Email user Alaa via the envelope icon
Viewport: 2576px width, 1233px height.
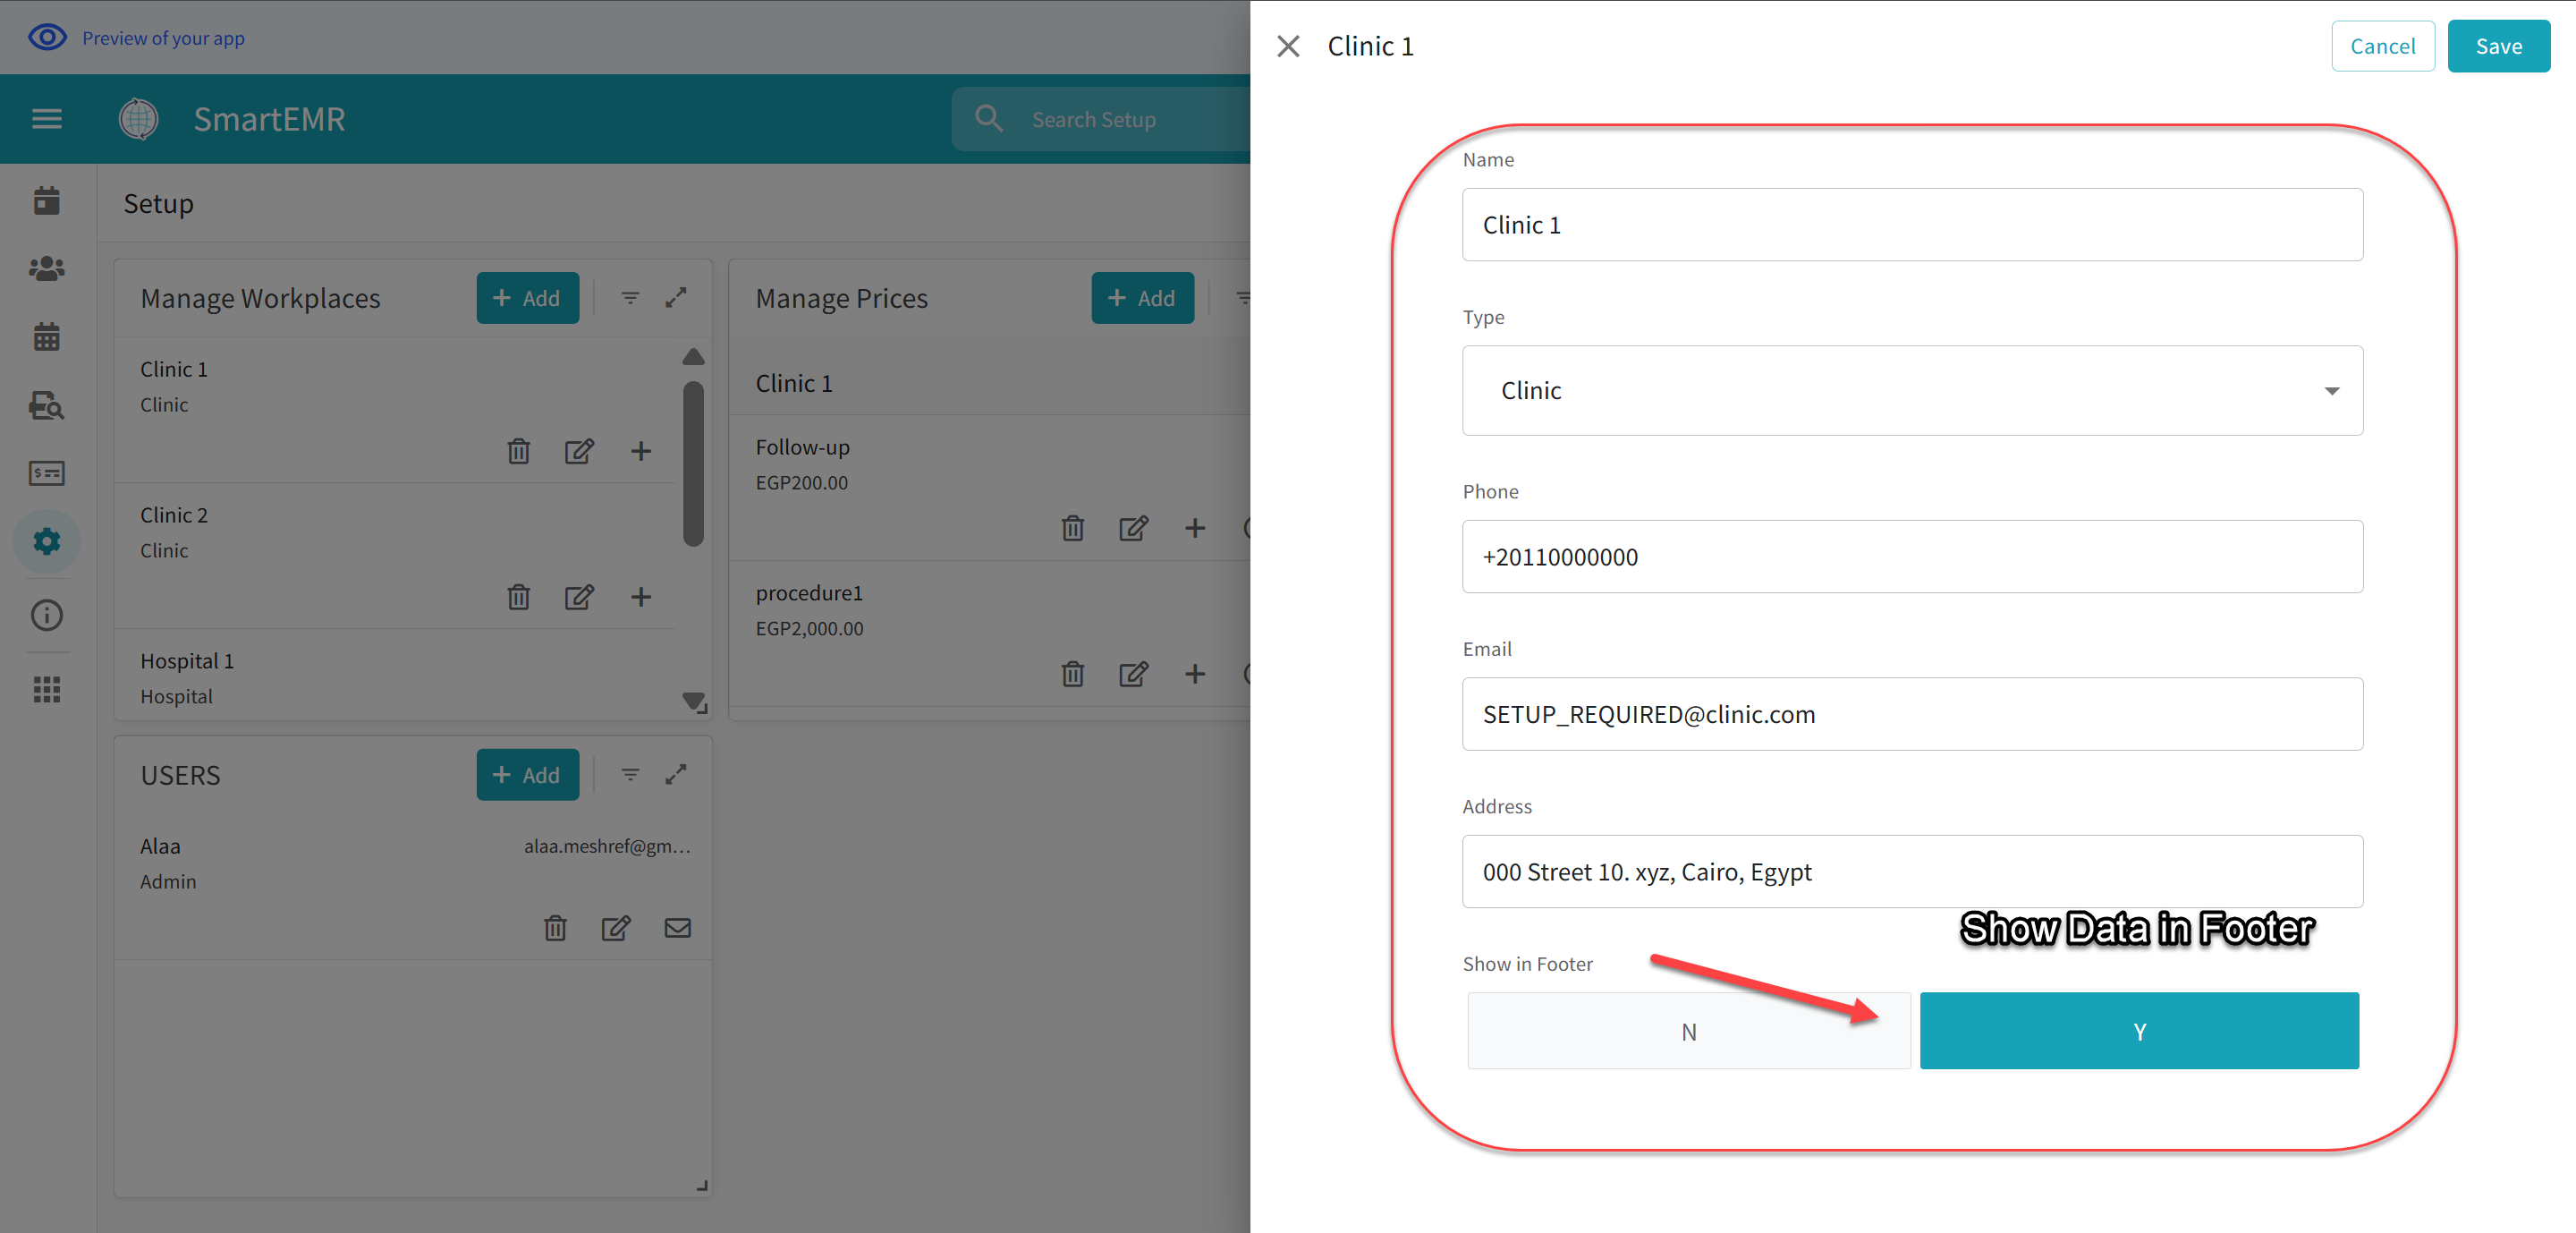(x=678, y=928)
